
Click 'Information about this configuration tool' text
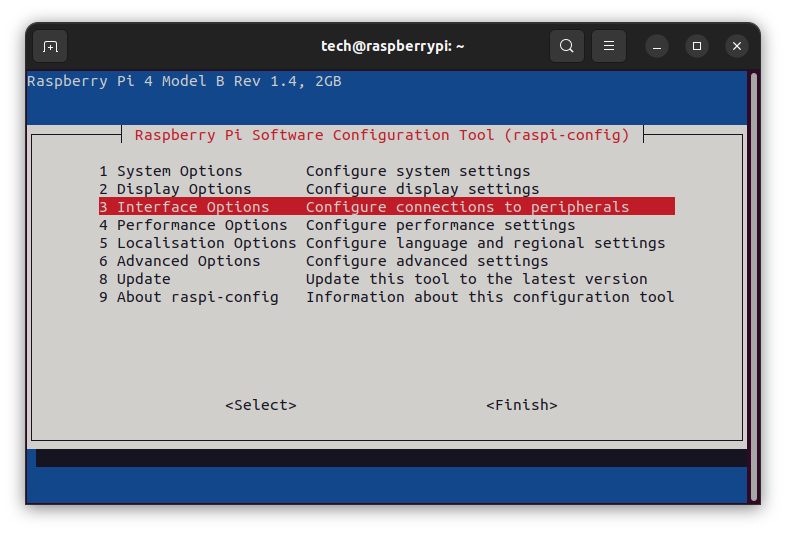(x=490, y=297)
